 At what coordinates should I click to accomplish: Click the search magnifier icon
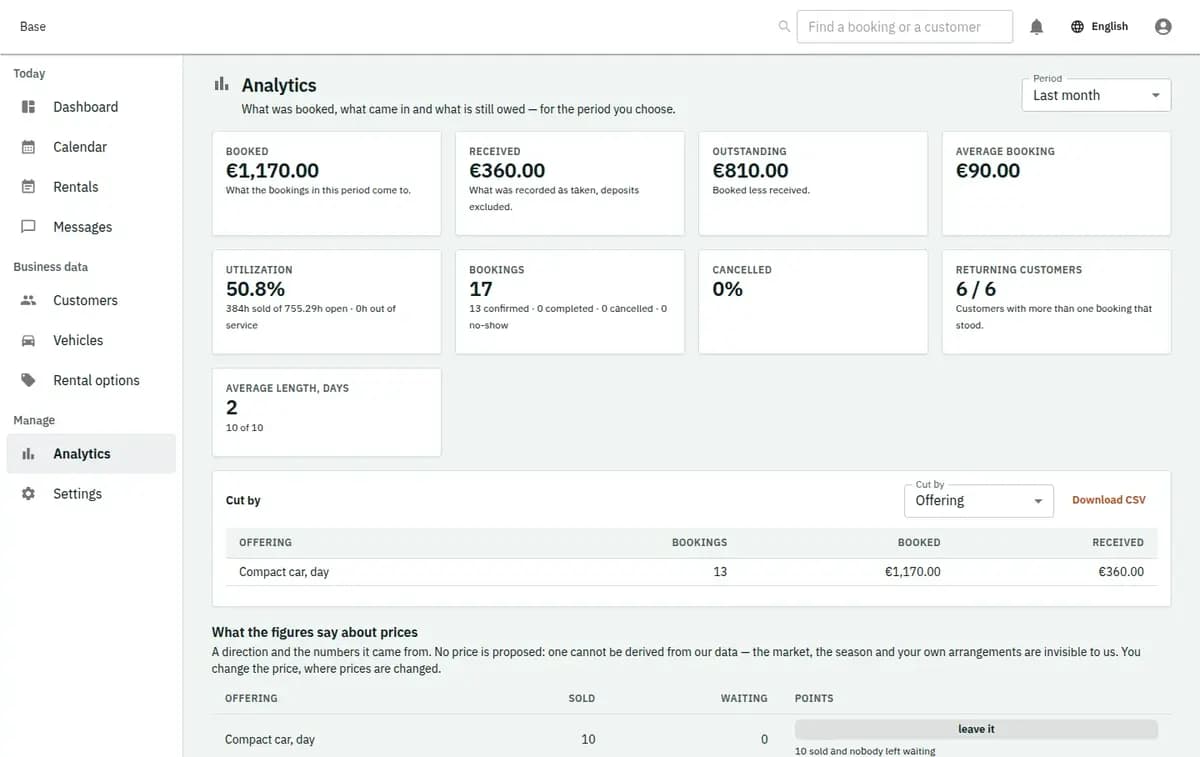coord(784,27)
